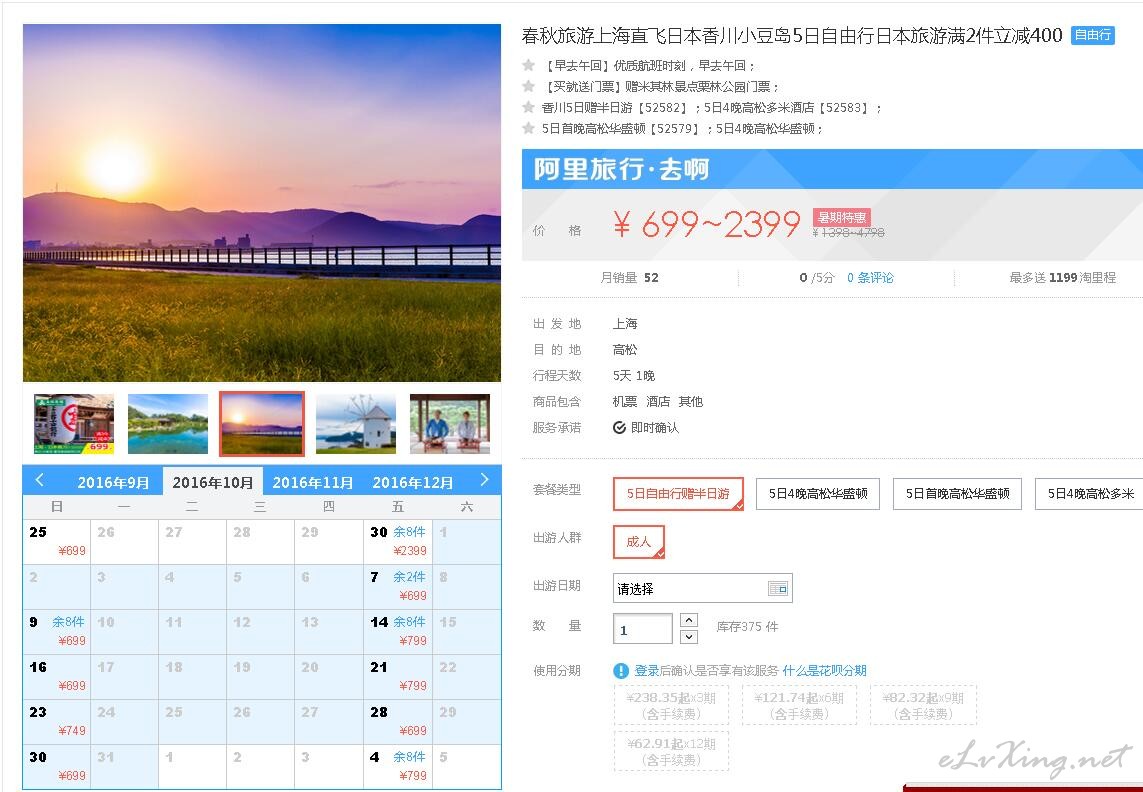Viewport: 1143px width, 792px height.
Task: Open the date picker calendar icon
Action: [778, 588]
